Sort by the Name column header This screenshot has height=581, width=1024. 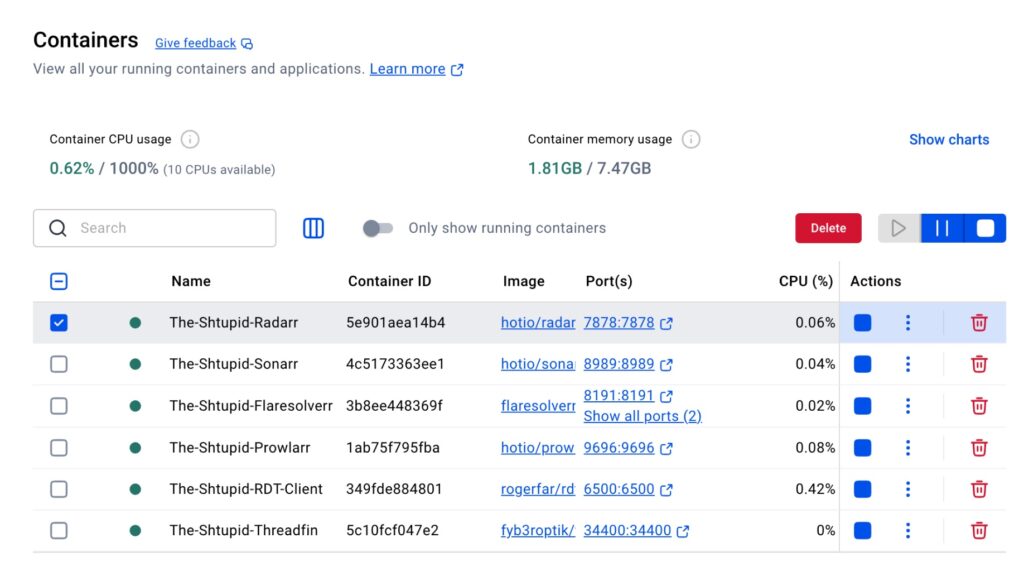click(x=191, y=281)
